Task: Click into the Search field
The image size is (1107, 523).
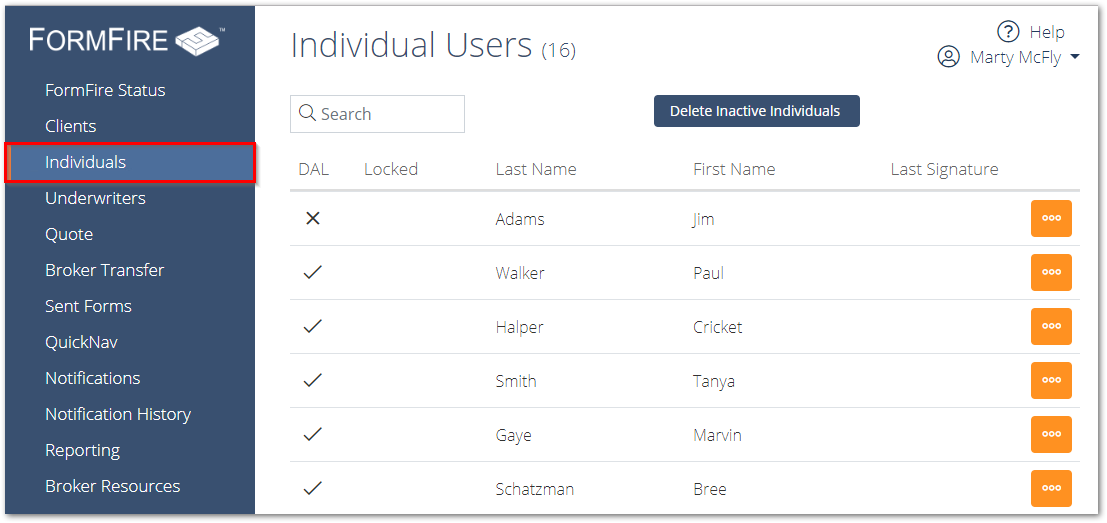Action: (x=377, y=114)
